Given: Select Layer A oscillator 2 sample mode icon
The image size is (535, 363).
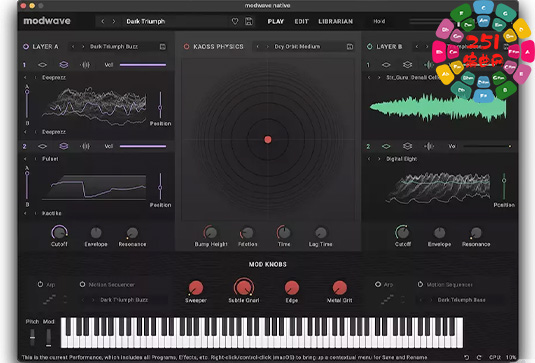Looking at the screenshot, I should [x=85, y=146].
